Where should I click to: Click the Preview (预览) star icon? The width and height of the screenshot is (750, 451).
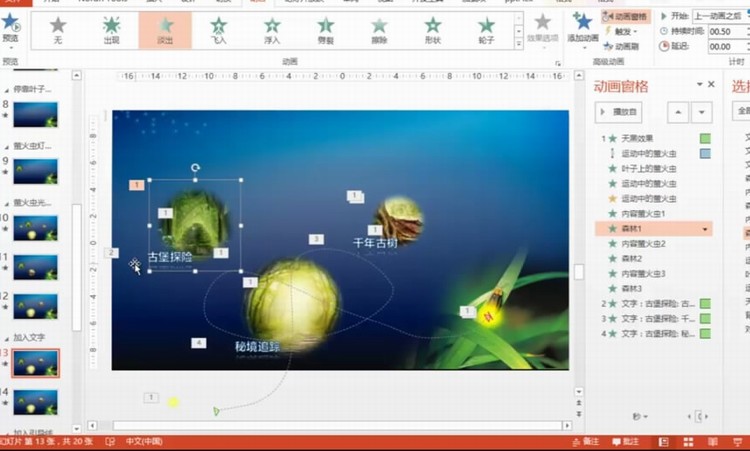10,22
